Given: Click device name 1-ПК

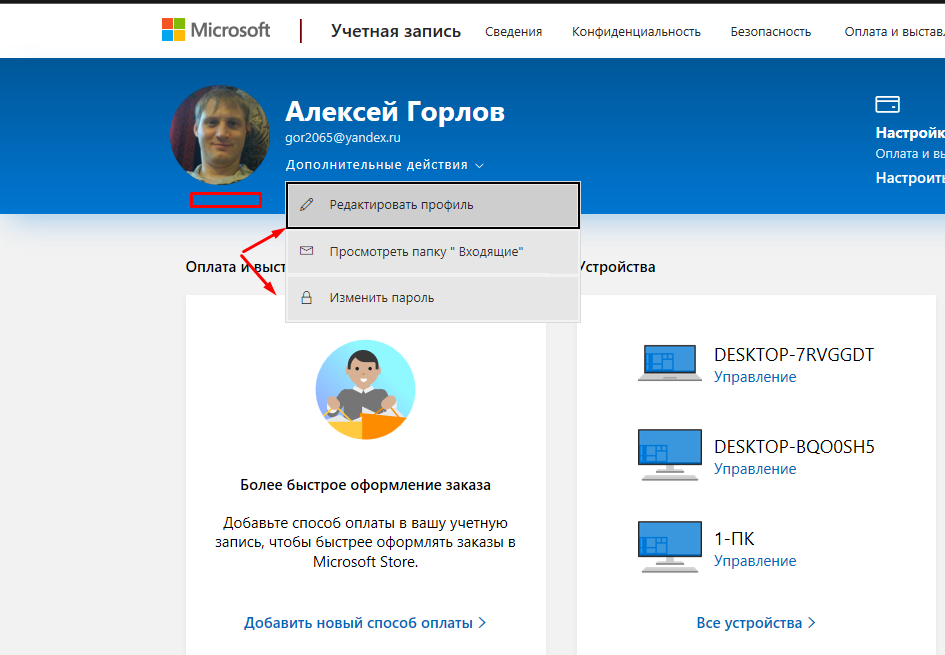Looking at the screenshot, I should point(734,539).
